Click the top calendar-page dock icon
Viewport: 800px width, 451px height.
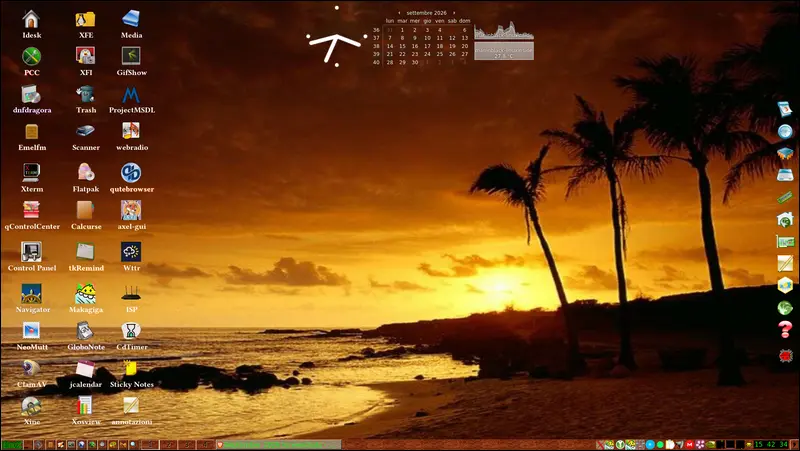[785, 109]
